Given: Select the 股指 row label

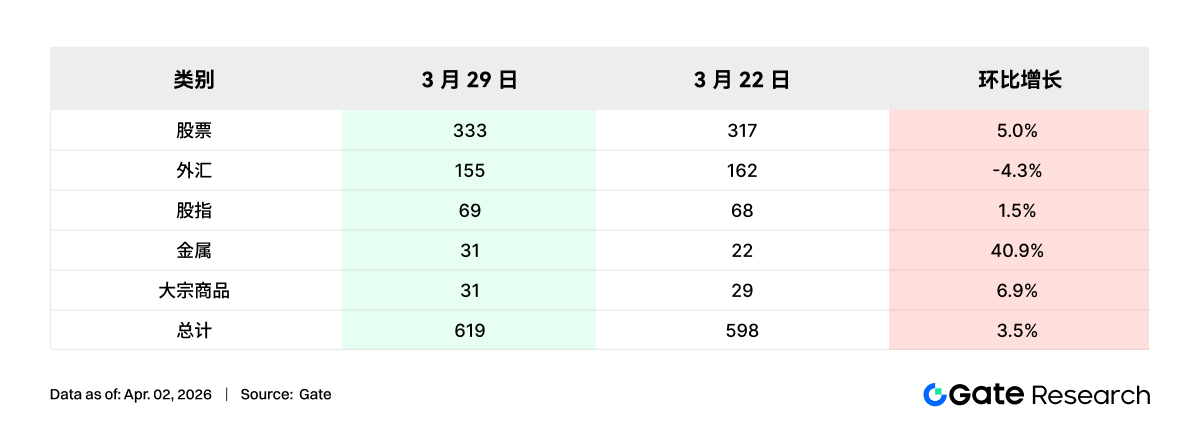Looking at the screenshot, I should tap(194, 211).
